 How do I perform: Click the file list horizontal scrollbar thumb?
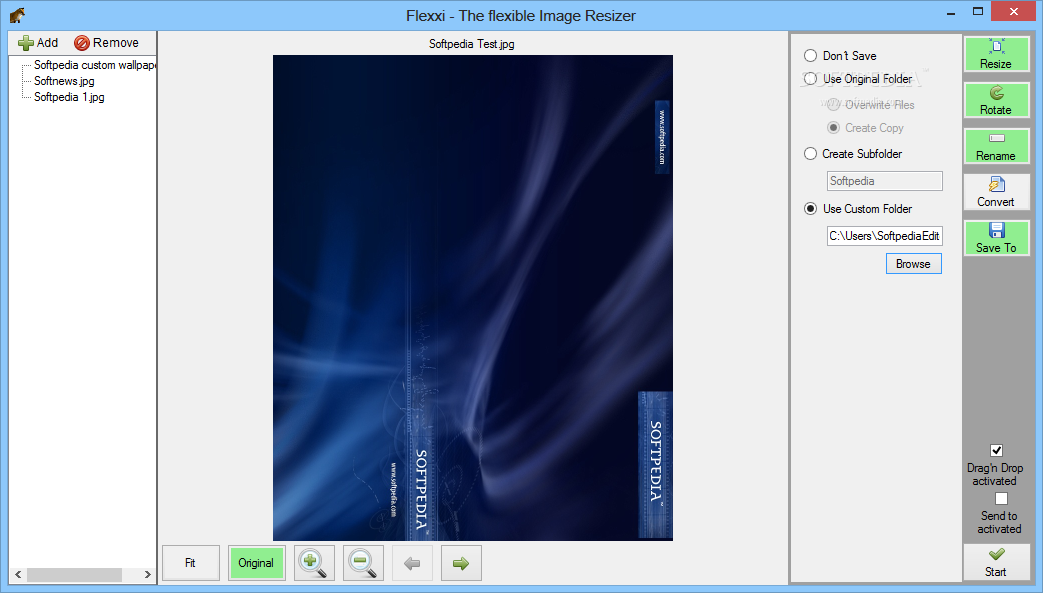74,574
